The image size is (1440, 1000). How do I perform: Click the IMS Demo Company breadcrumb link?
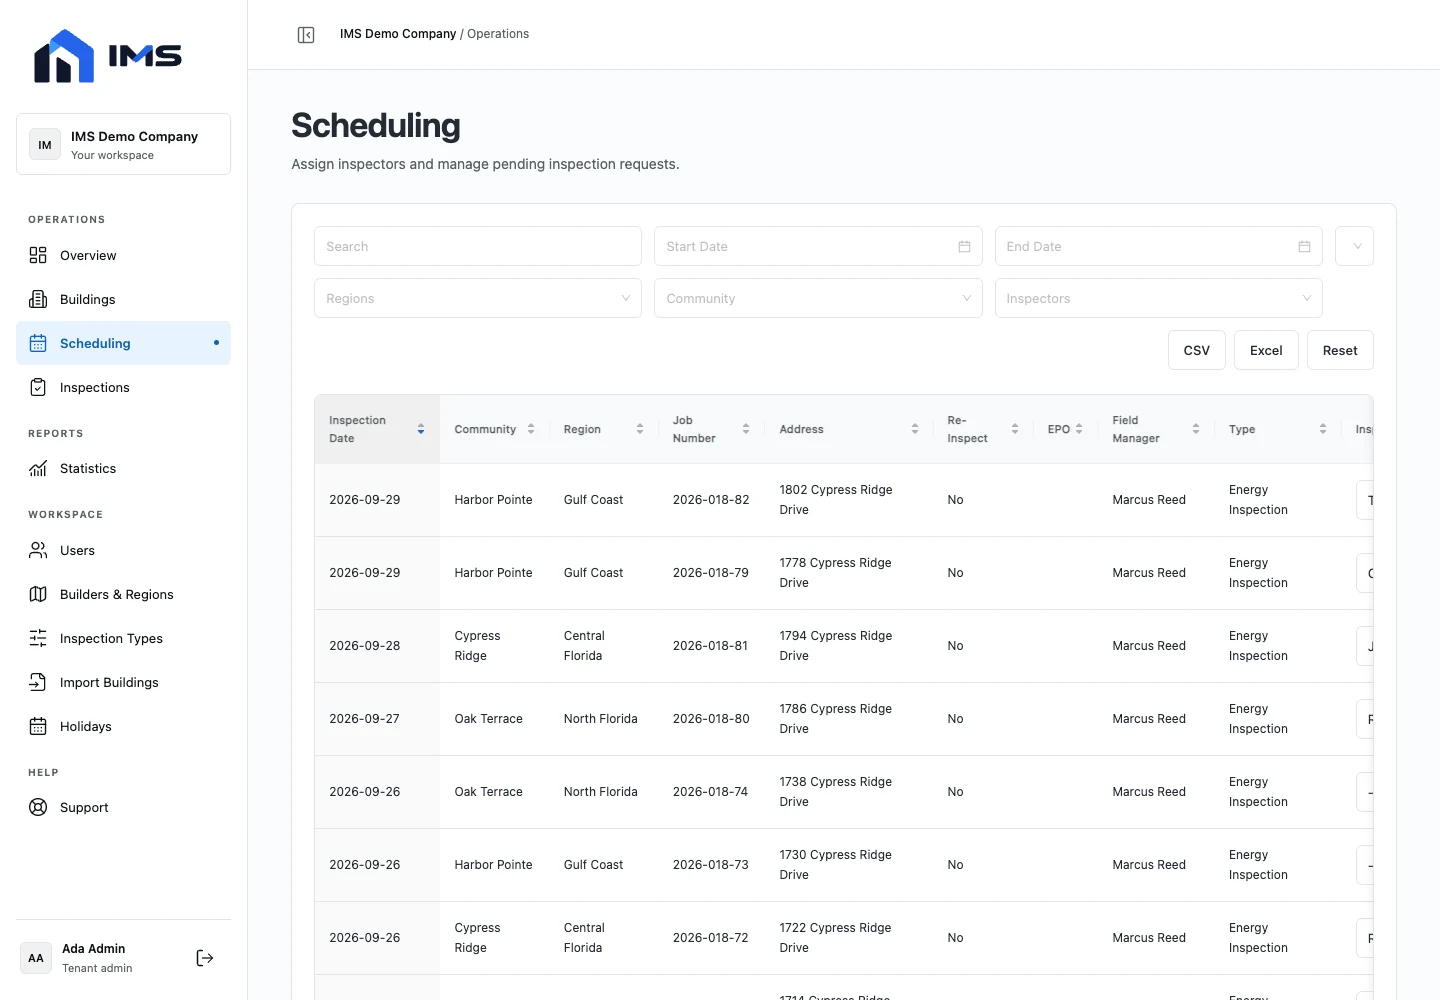pos(398,34)
